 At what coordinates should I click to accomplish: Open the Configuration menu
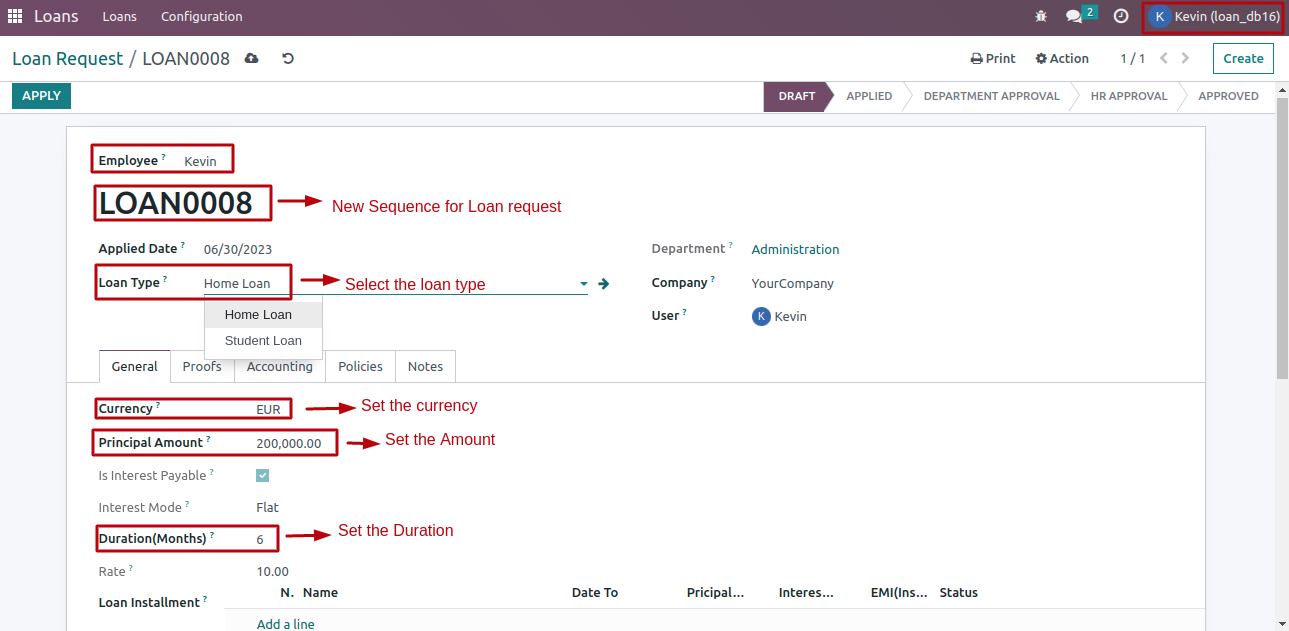click(x=202, y=17)
